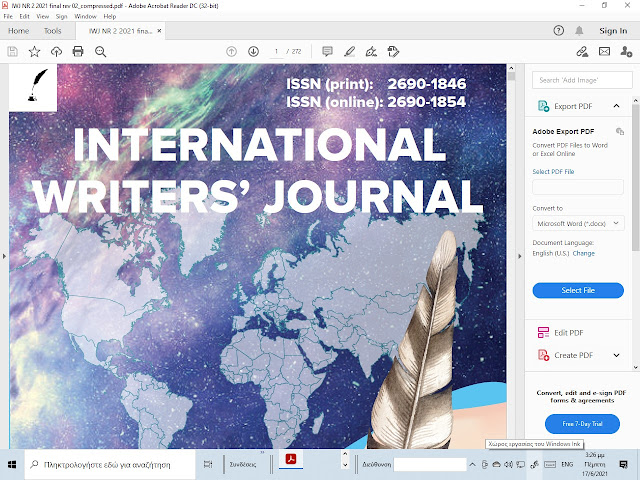Click the Save file icon
The image size is (640, 480).
(x=13, y=51)
